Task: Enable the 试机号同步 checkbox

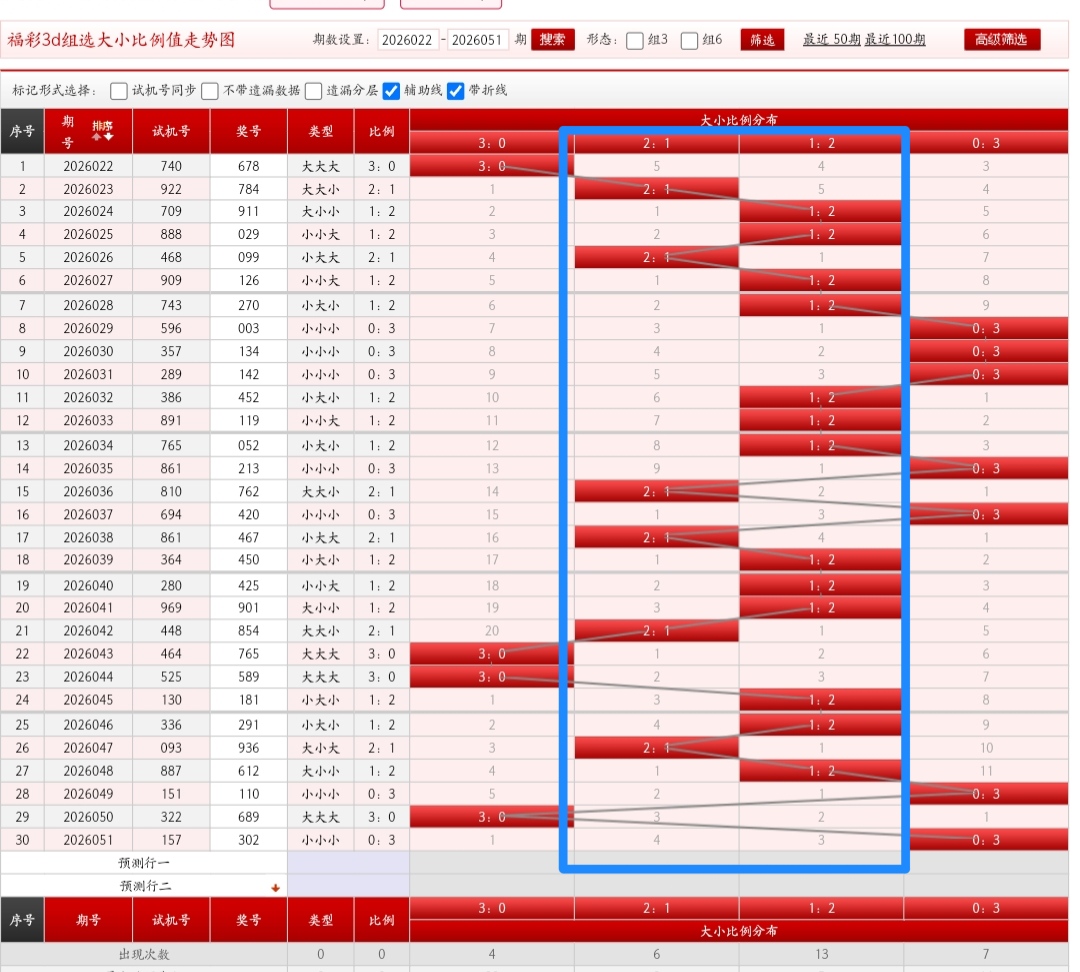Action: click(119, 91)
